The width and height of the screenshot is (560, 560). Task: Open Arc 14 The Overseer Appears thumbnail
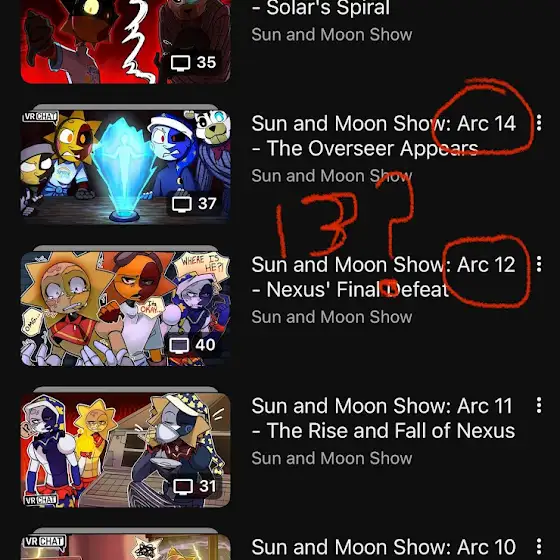125,167
